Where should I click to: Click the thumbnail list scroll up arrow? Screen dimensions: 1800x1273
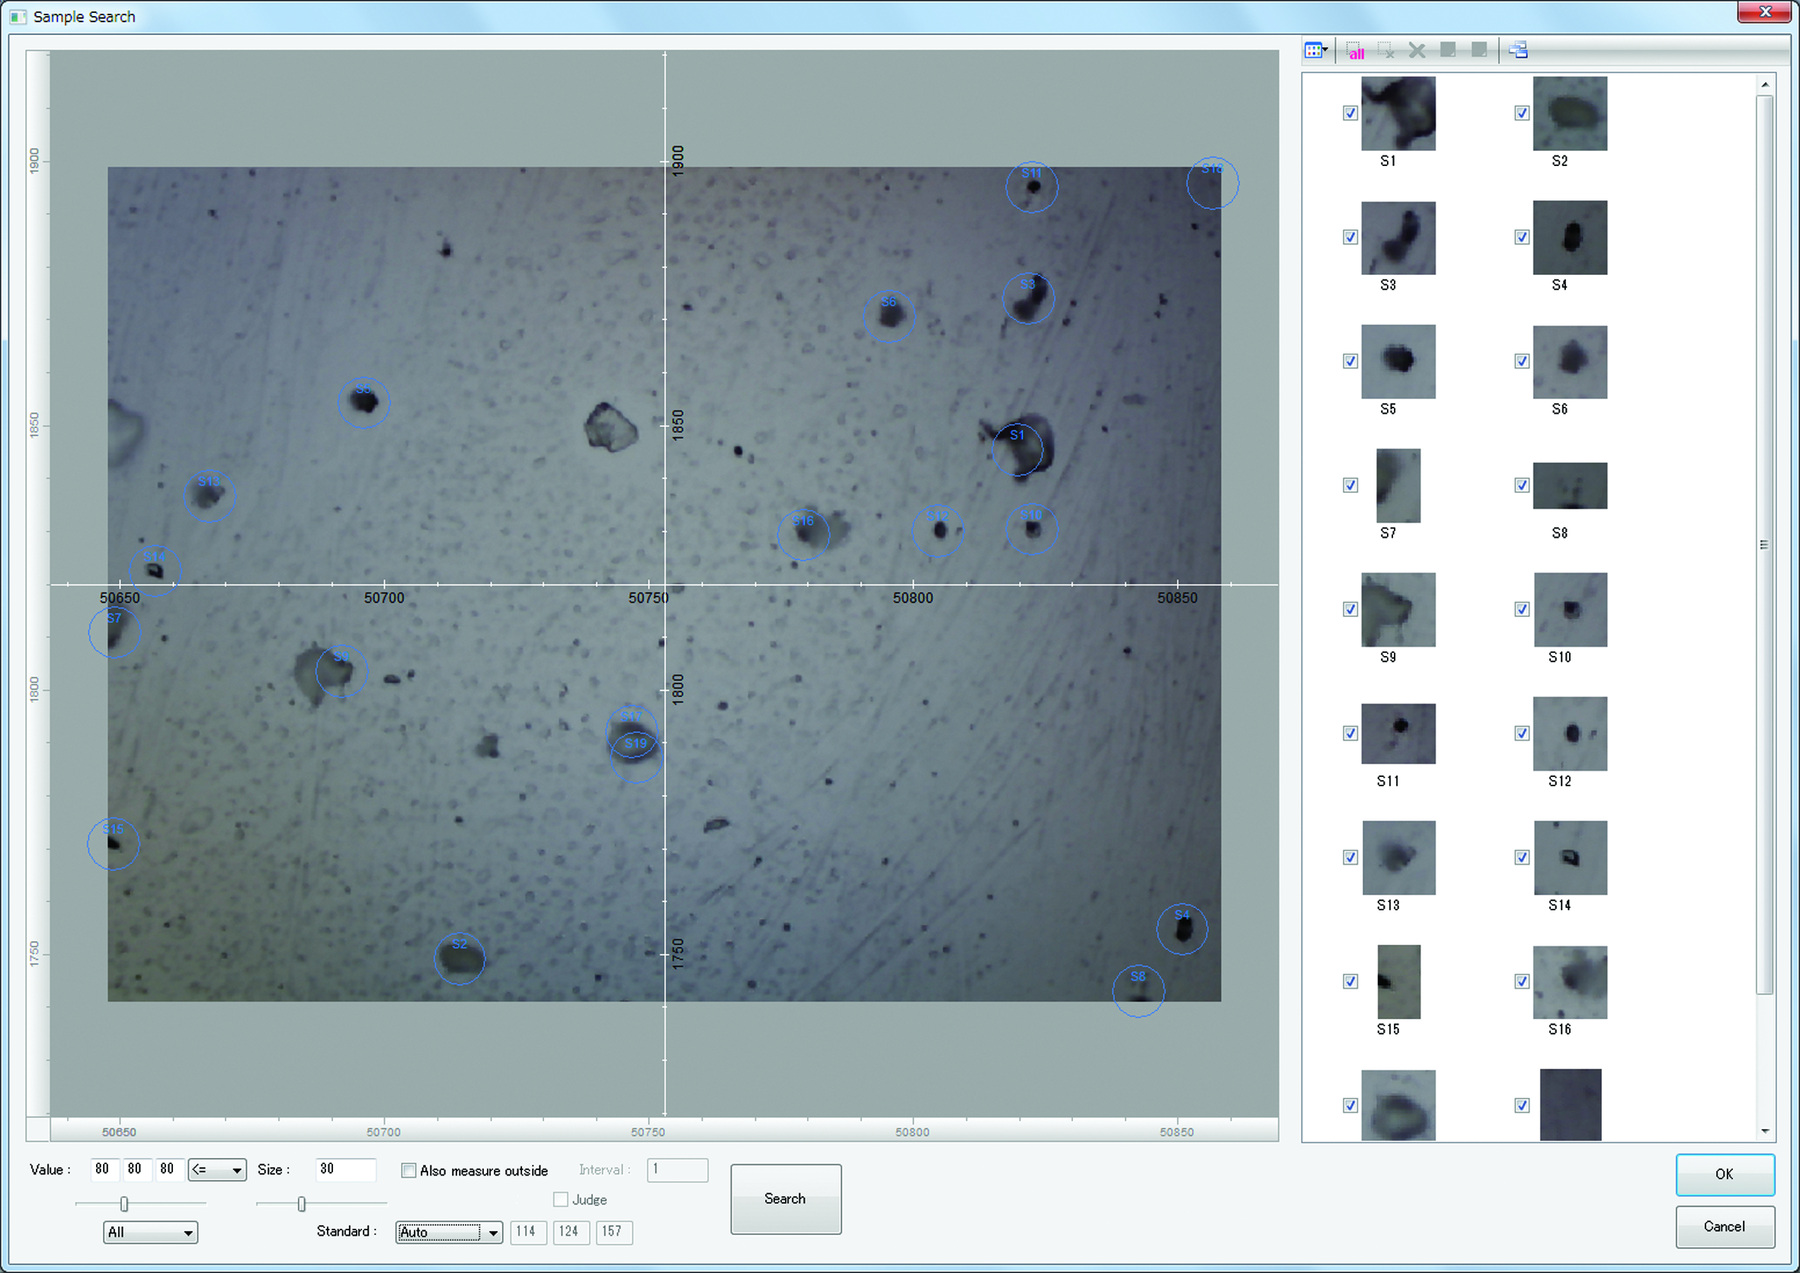pos(1765,84)
